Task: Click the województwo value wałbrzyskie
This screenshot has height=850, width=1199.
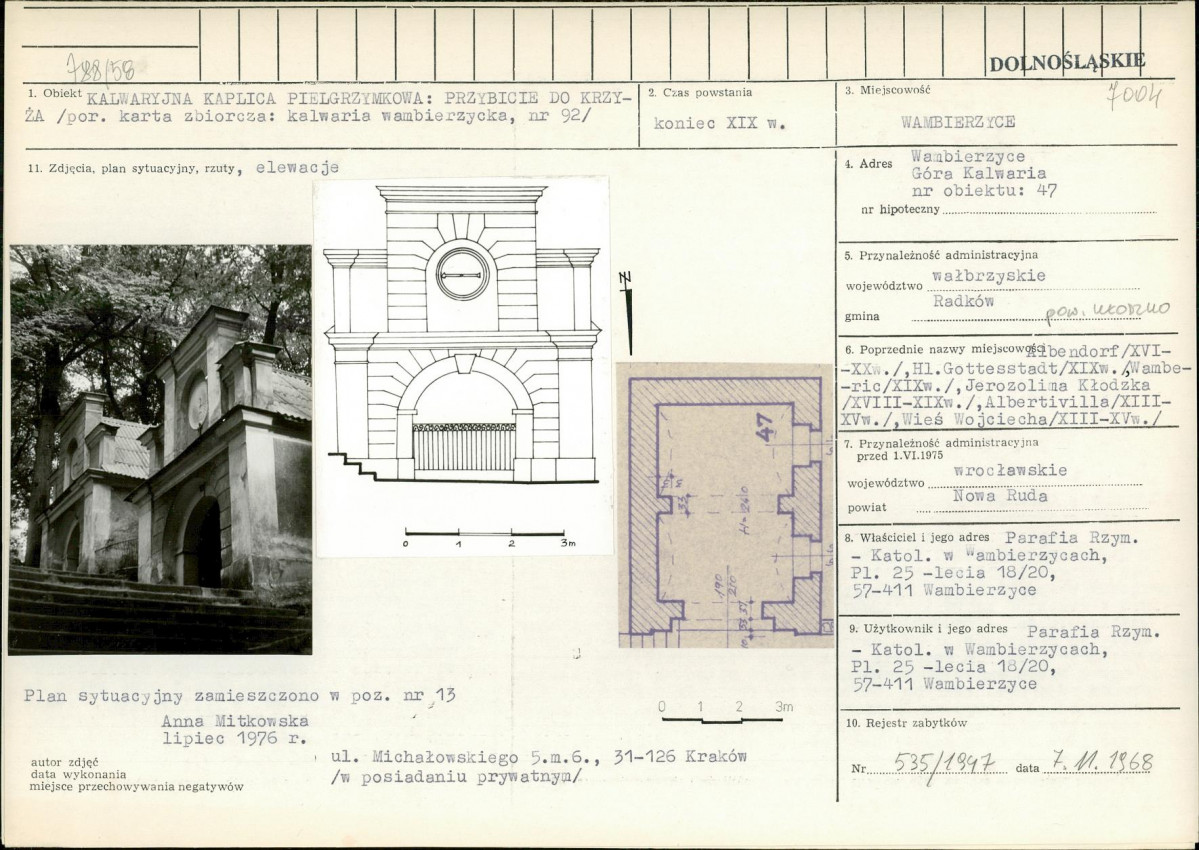Action: pos(989,276)
